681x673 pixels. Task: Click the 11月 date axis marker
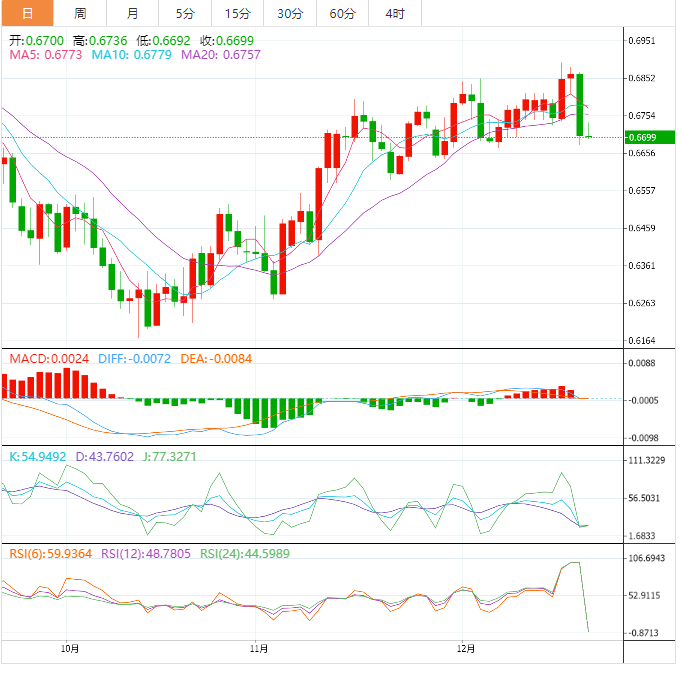[x=258, y=649]
